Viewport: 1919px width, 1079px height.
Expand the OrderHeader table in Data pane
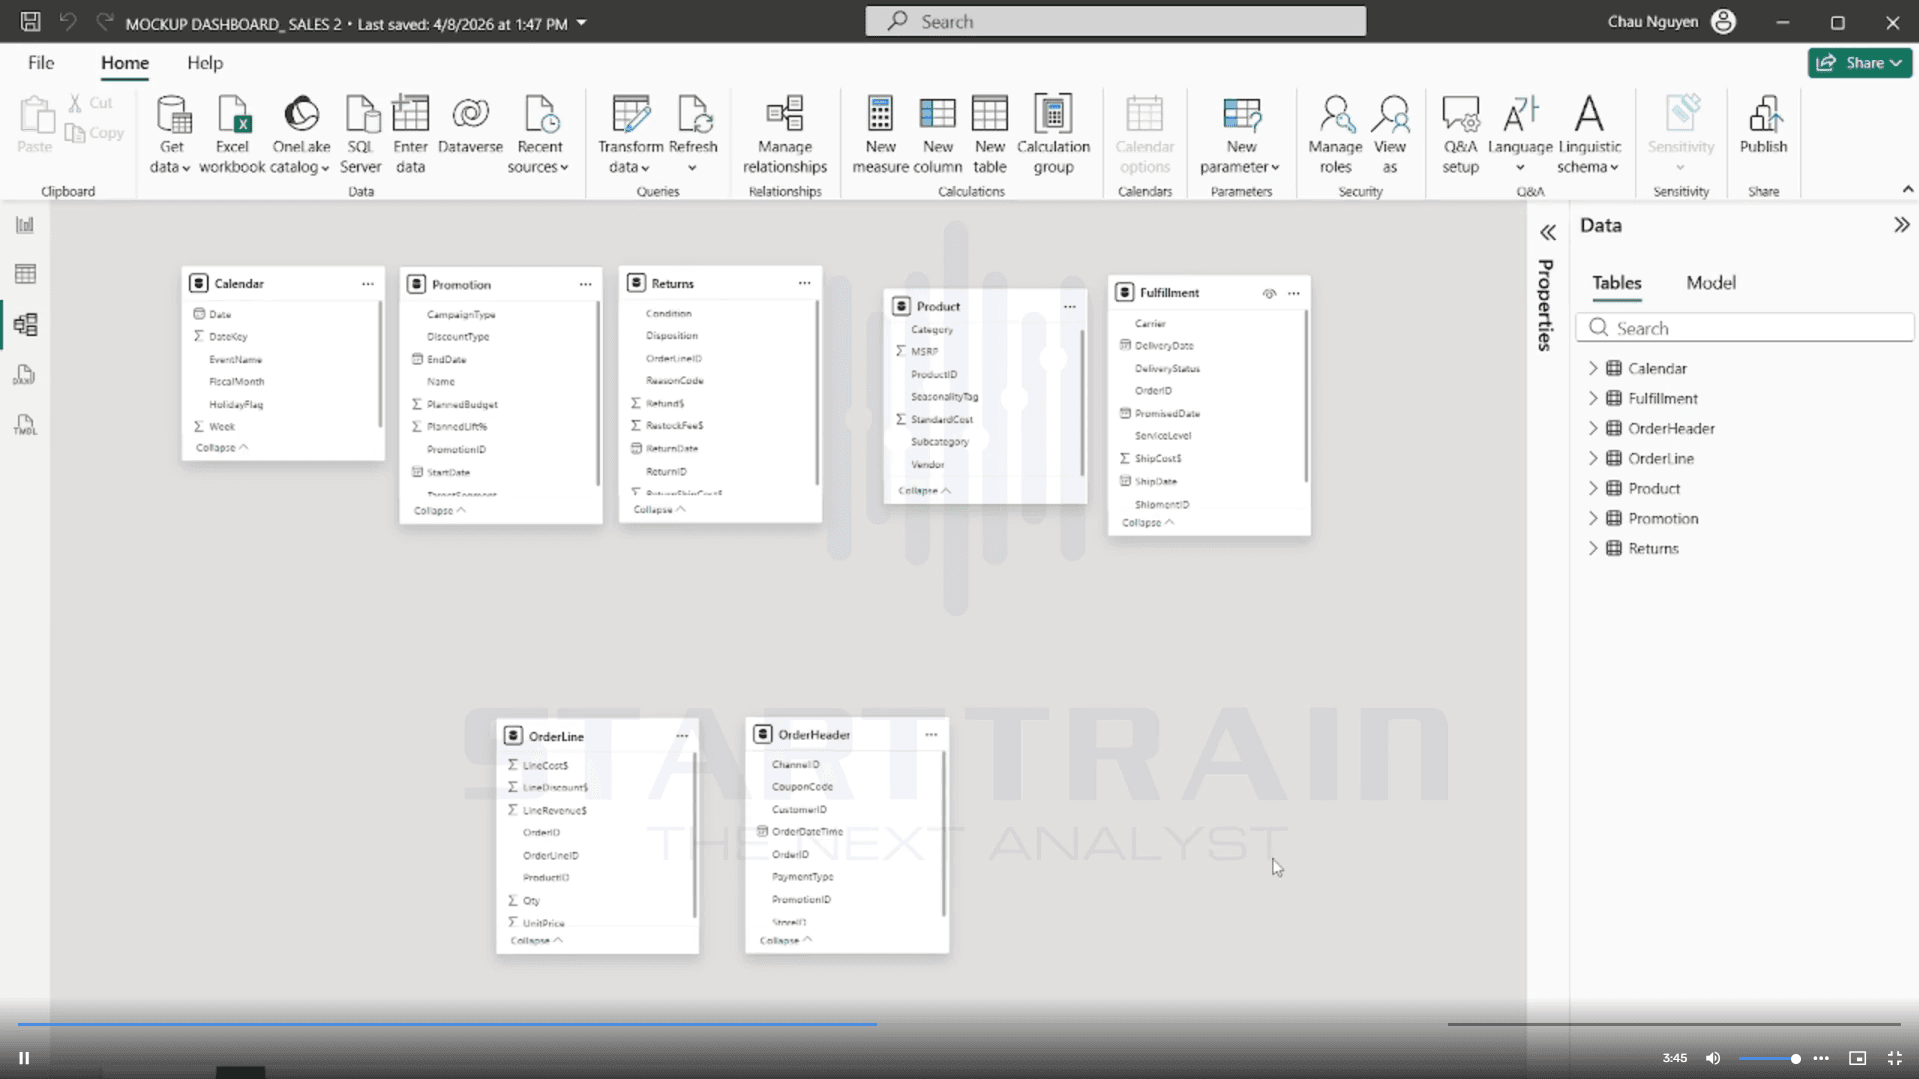1593,428
